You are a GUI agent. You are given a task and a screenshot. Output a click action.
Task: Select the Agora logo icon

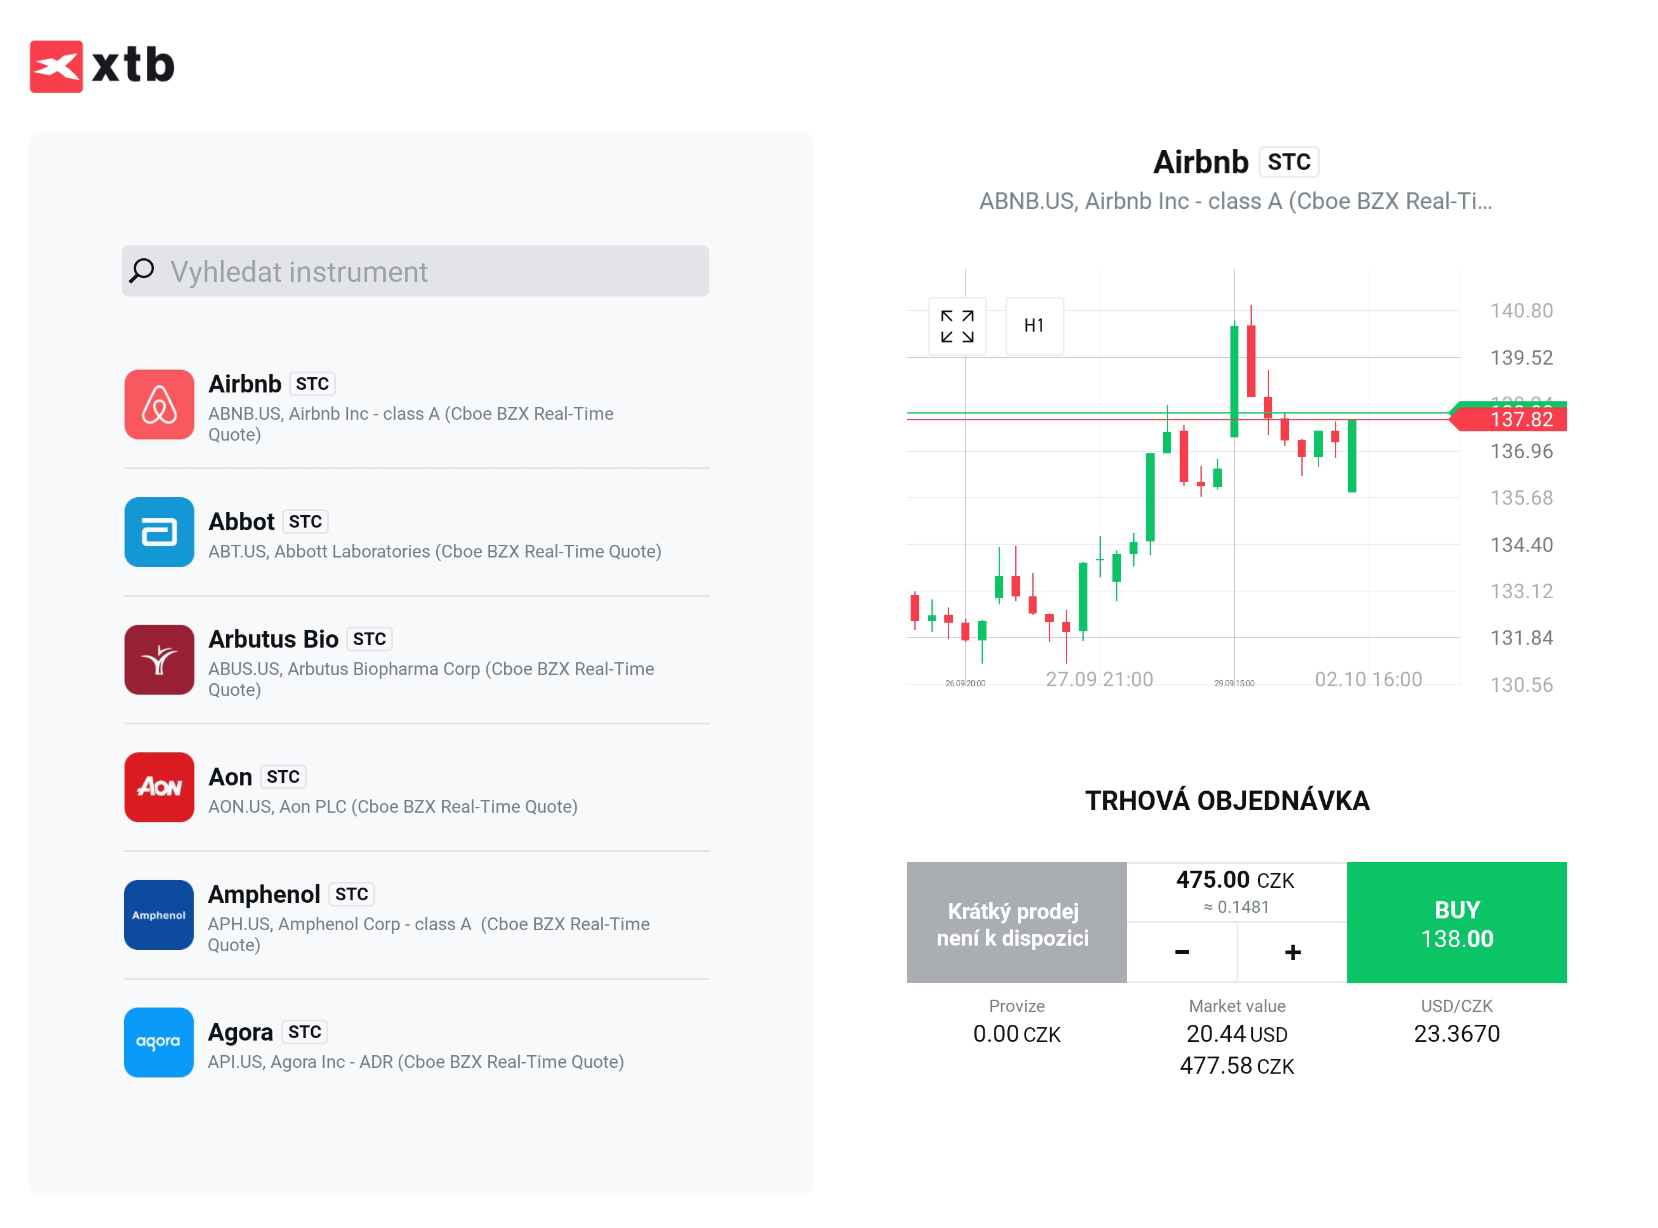pos(159,1042)
